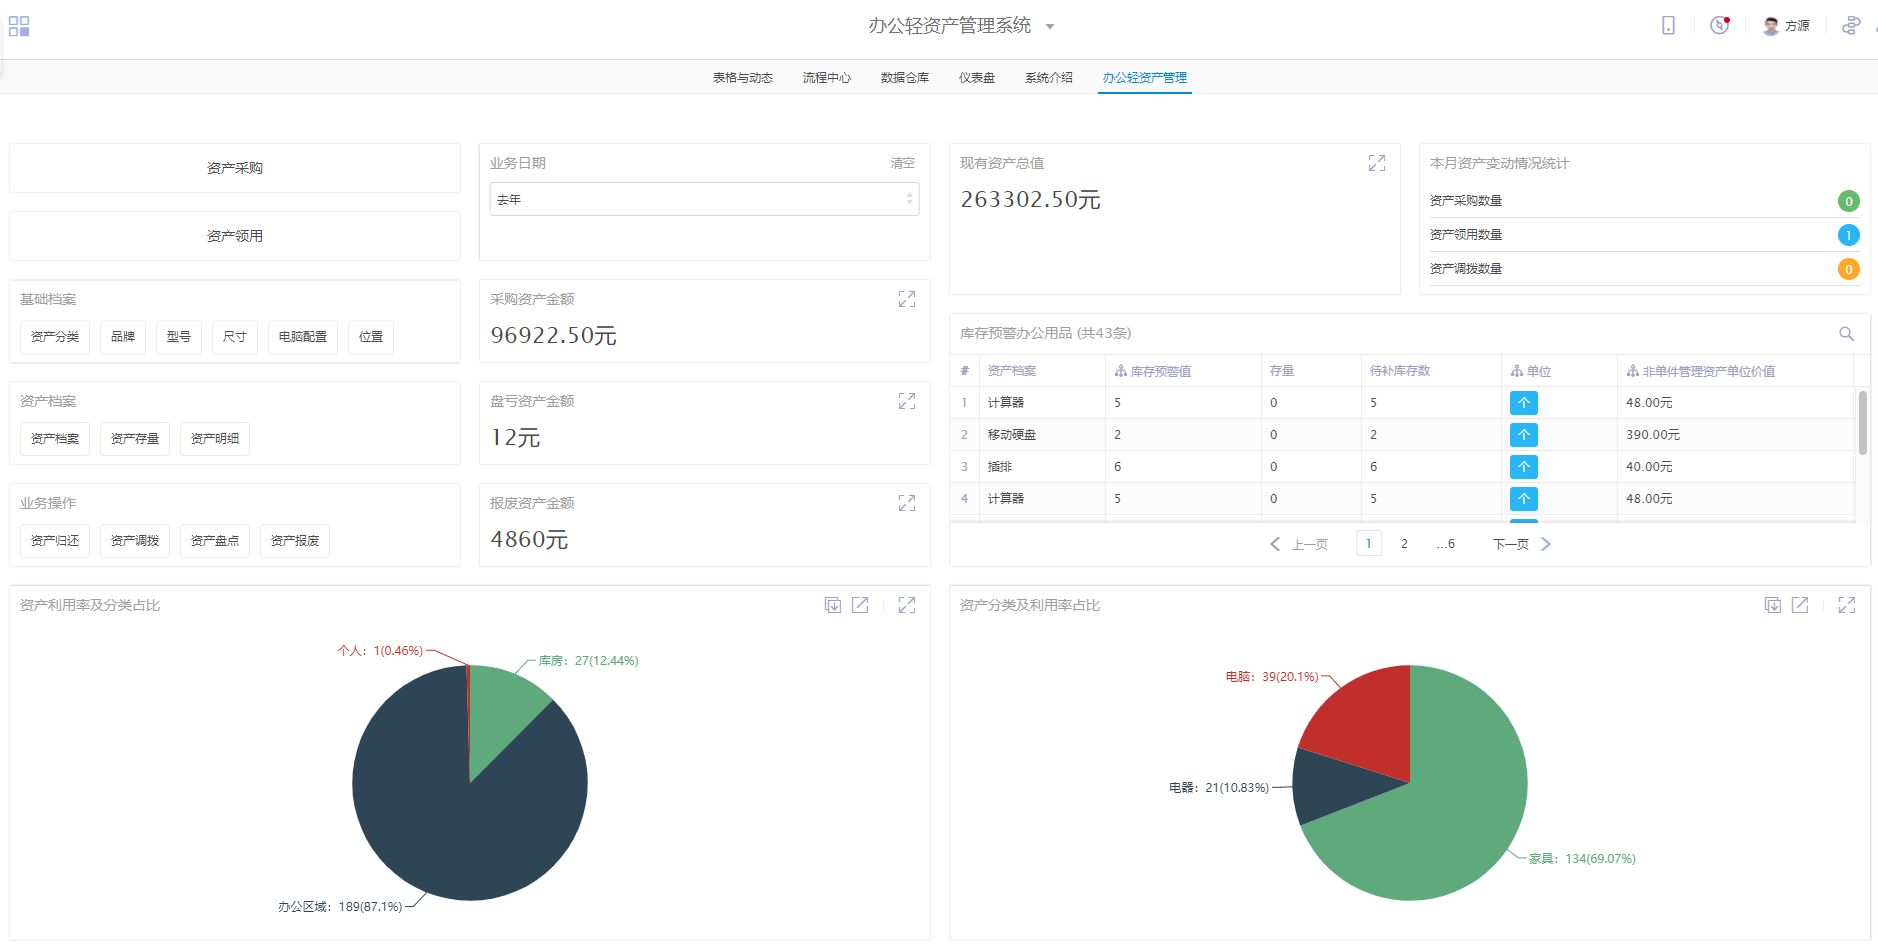The image size is (1878, 945).
Task: Open 资产分类及利用率占比 chart in new window
Action: point(1800,605)
